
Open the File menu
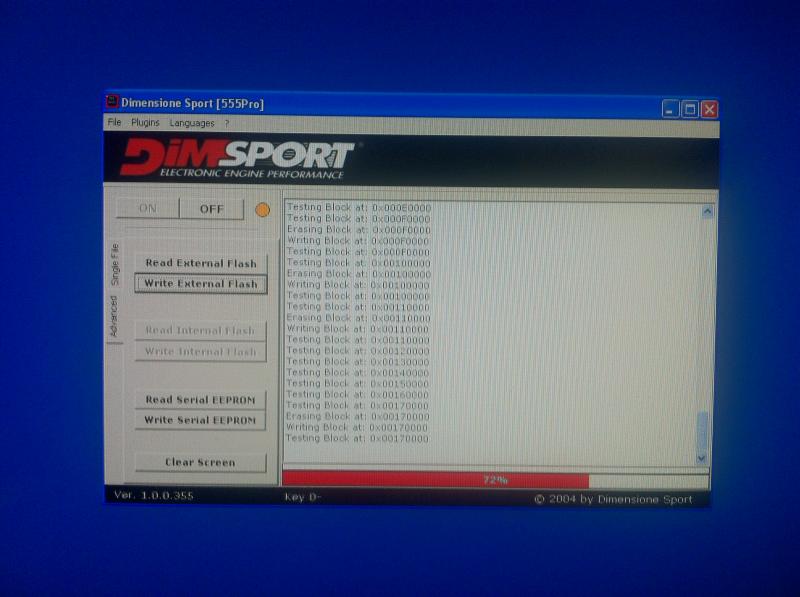pos(114,122)
